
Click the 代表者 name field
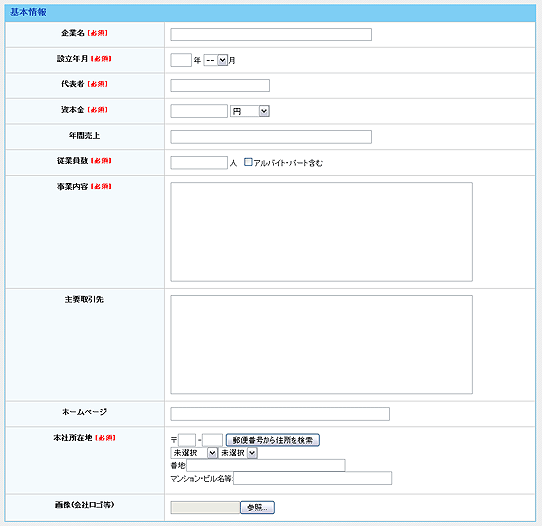(220, 85)
